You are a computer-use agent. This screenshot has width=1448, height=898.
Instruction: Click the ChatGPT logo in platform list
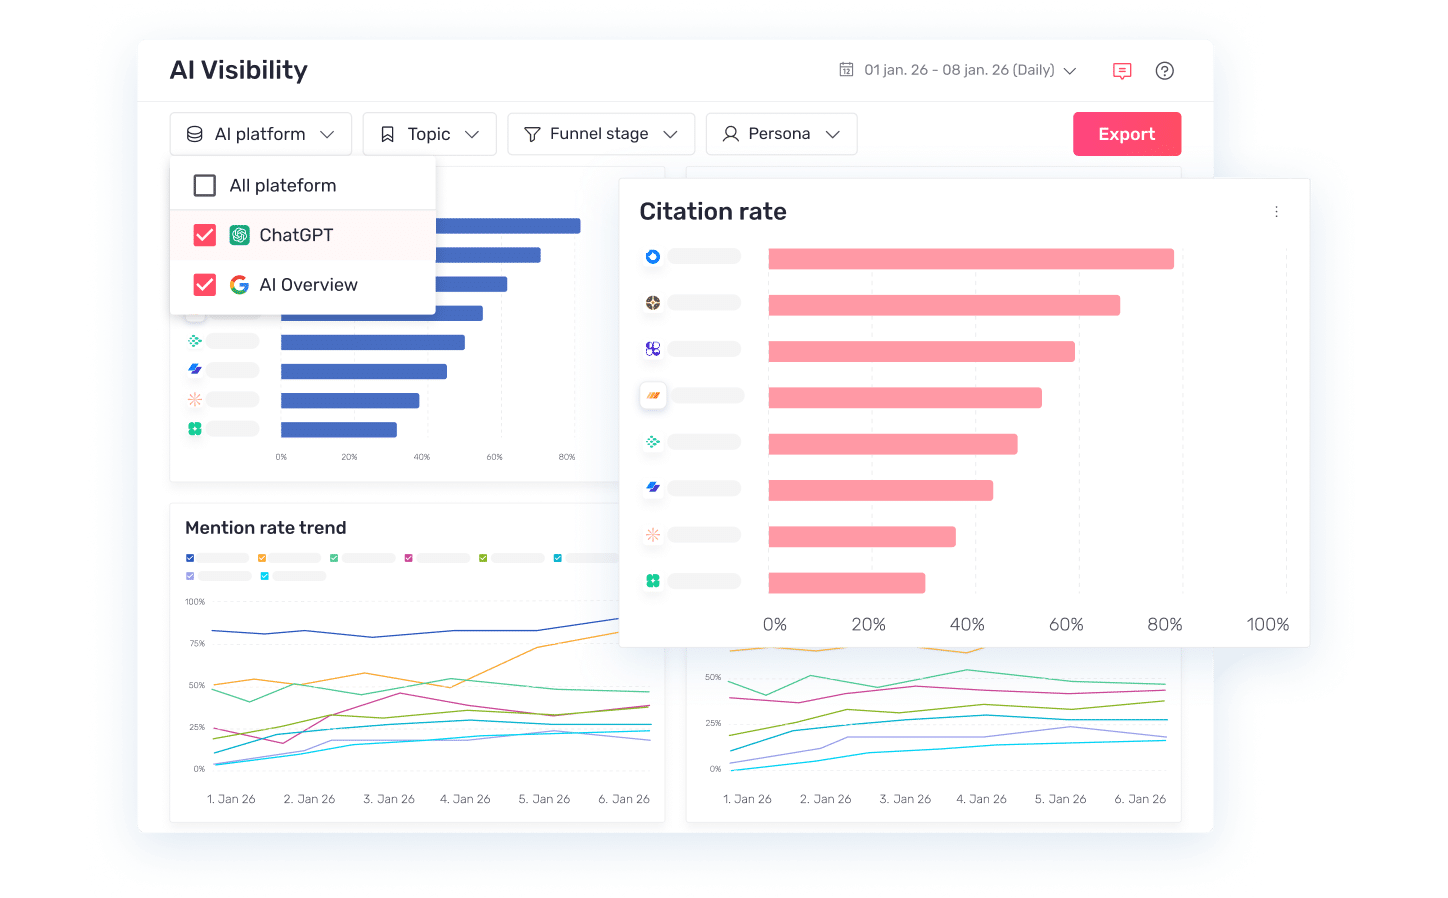[x=240, y=235]
